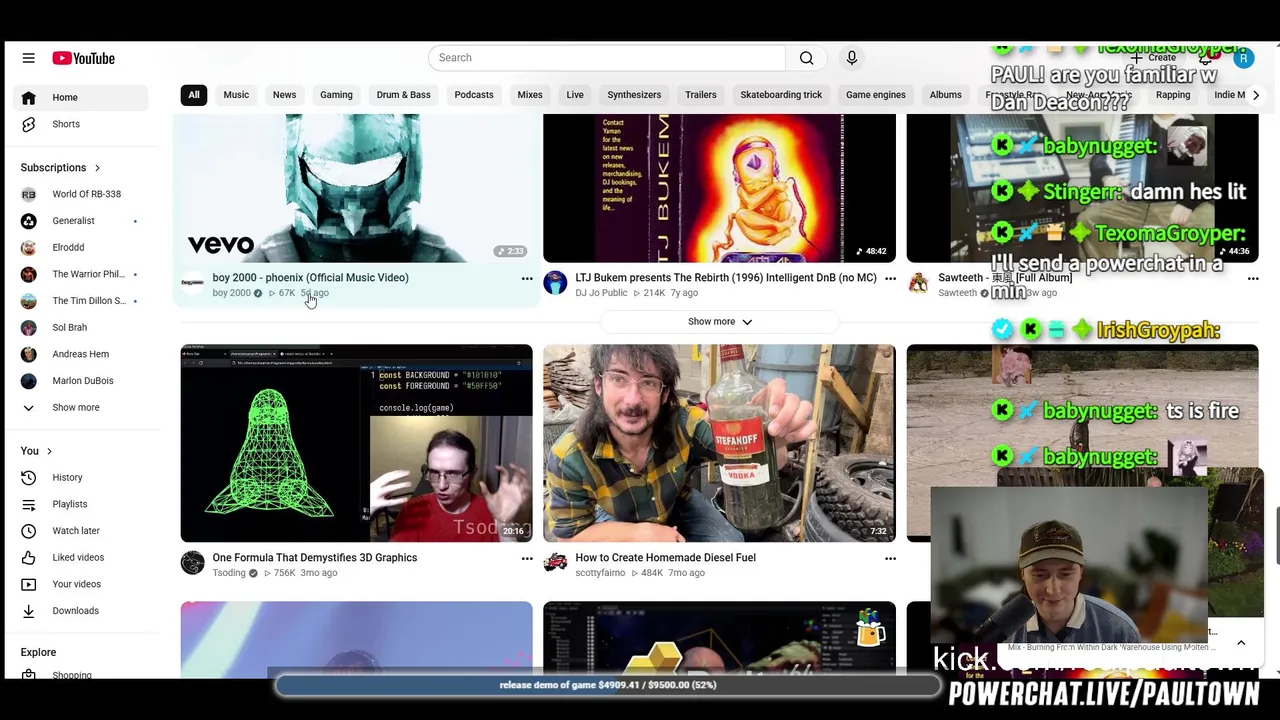The width and height of the screenshot is (1280, 720).
Task: Select the Trailers filter chip
Action: (701, 95)
